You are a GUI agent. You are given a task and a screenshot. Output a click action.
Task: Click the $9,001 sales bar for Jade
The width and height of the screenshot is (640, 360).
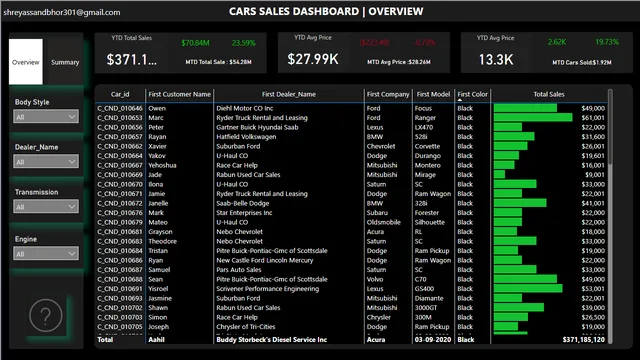pyautogui.click(x=499, y=175)
